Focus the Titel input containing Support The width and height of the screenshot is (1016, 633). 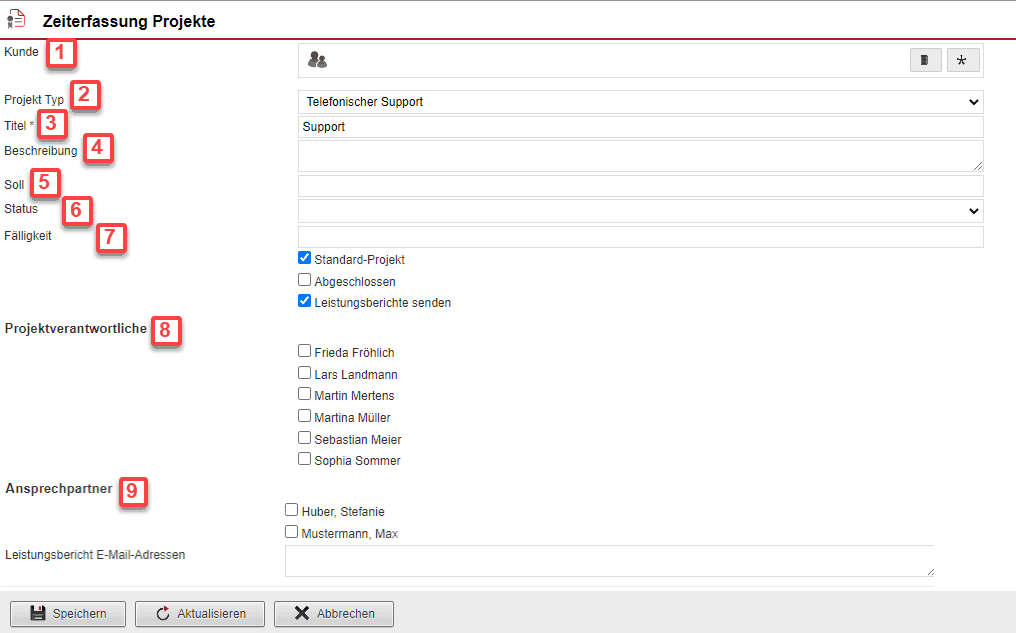click(640, 127)
